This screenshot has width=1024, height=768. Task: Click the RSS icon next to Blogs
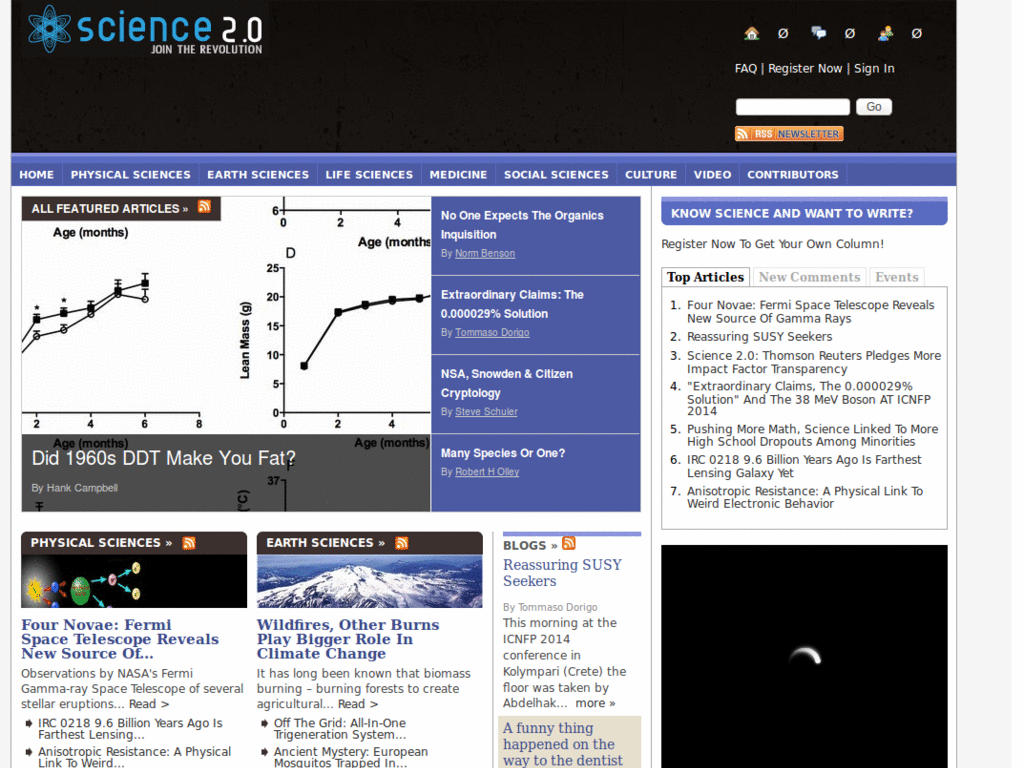click(x=568, y=544)
